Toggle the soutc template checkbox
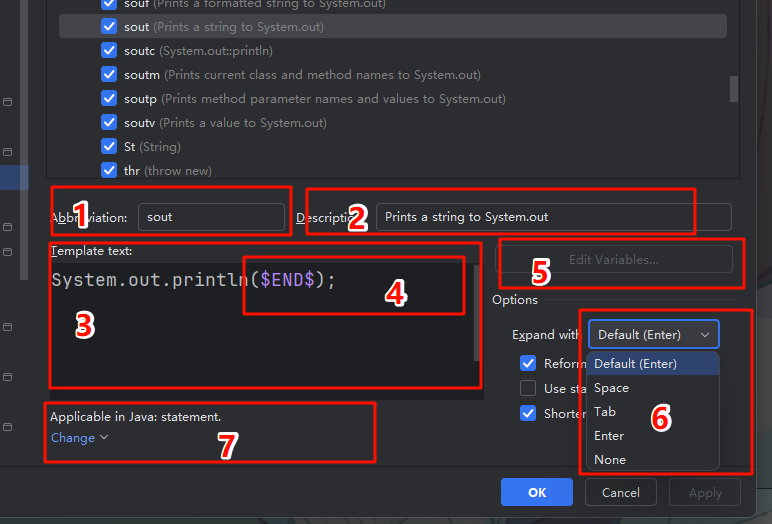 click(x=109, y=51)
